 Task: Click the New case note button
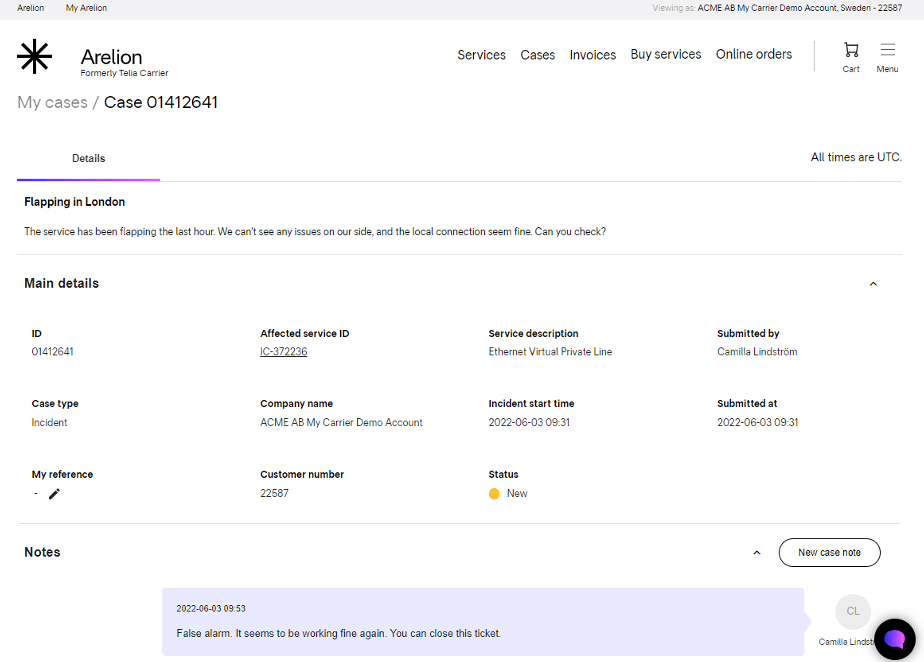[829, 552]
